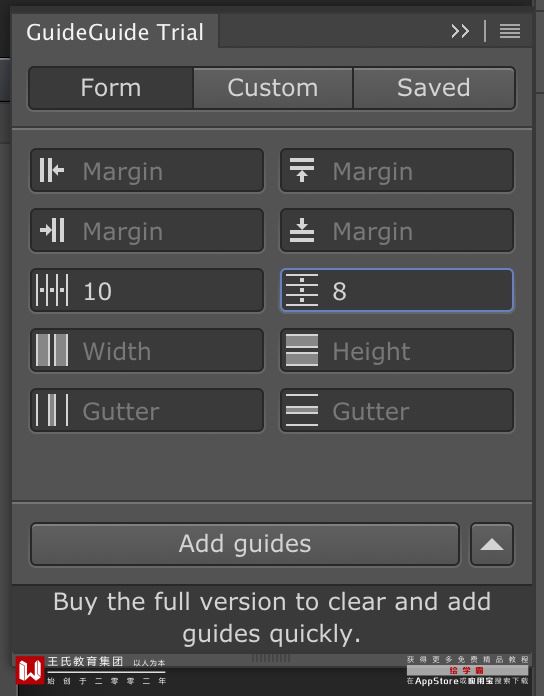Open the panel hamburger menu
544x696 pixels.
tap(510, 31)
